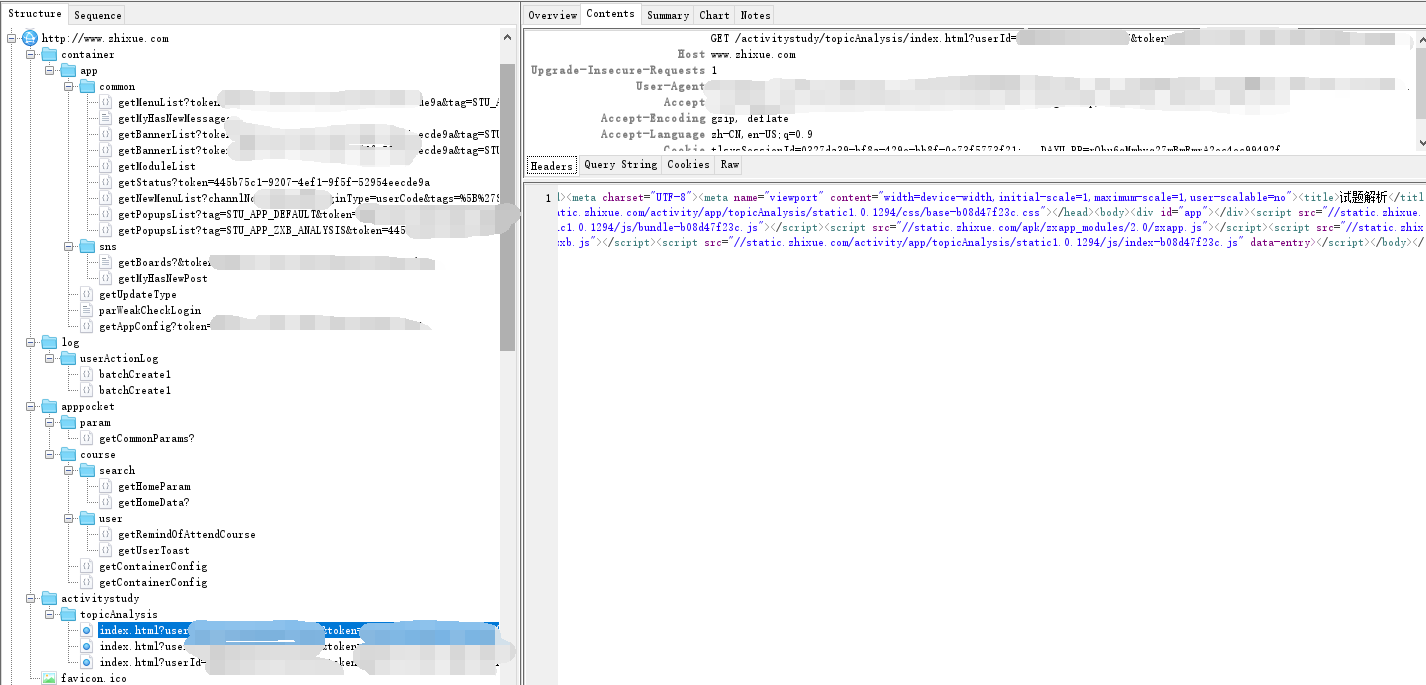Collapse the activitystudy folder node
This screenshot has width=1426, height=685.
click(x=30, y=598)
